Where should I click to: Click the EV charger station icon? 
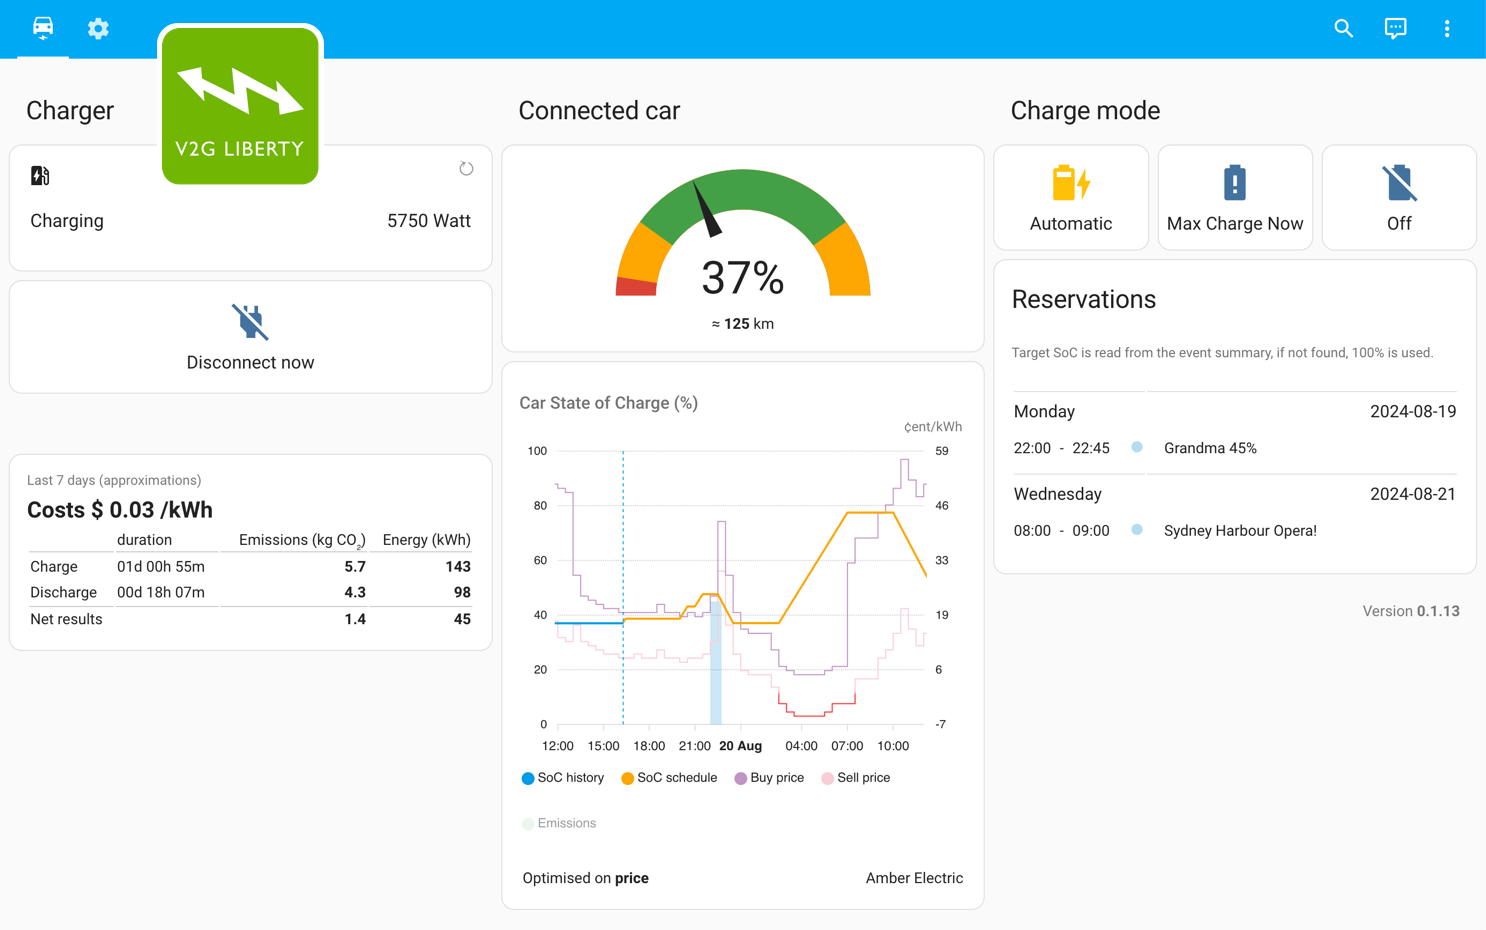[40, 176]
